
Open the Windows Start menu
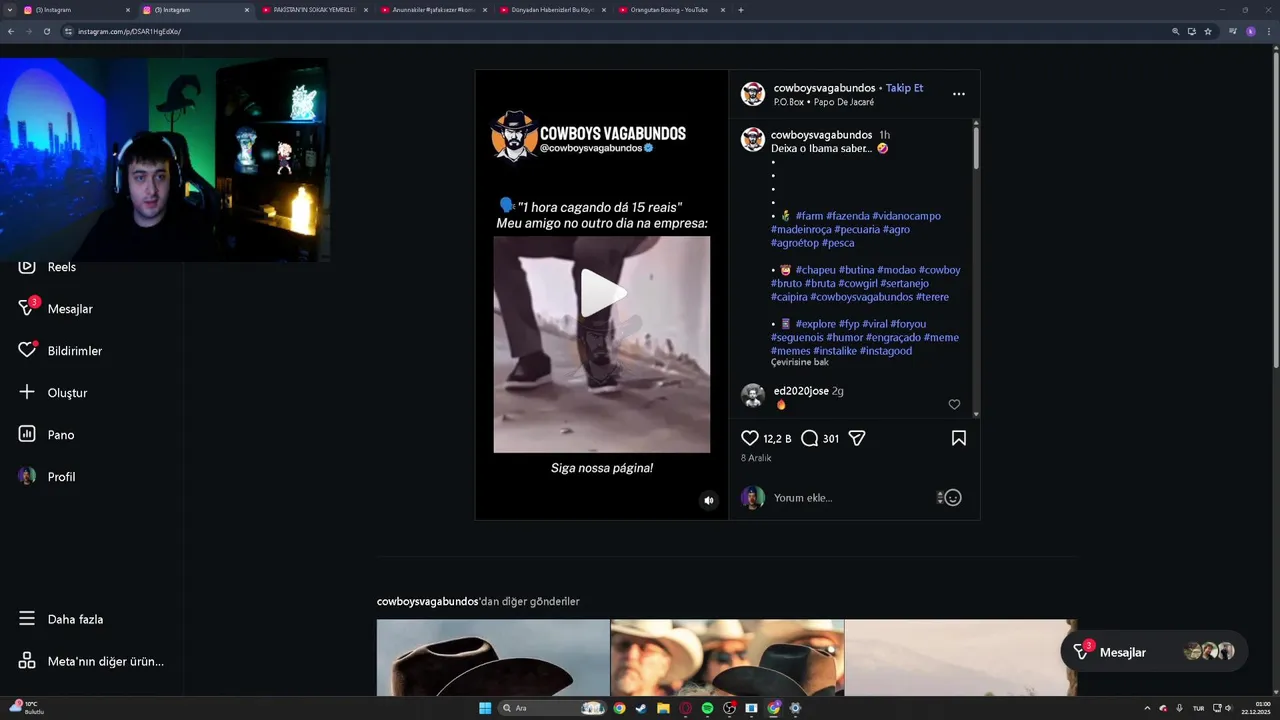485,708
